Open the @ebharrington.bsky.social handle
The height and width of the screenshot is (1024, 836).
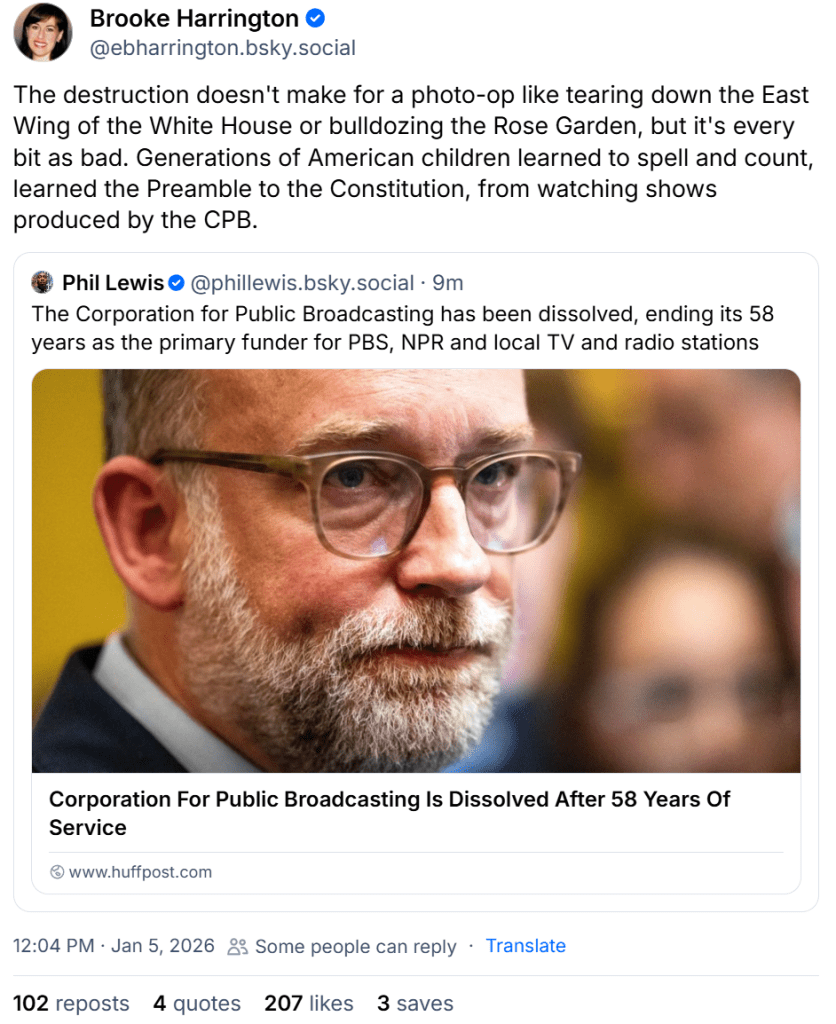[223, 48]
